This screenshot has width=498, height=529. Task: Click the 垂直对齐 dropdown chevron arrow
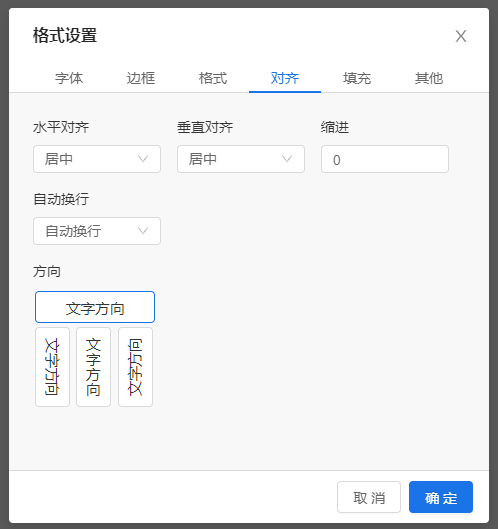287,159
